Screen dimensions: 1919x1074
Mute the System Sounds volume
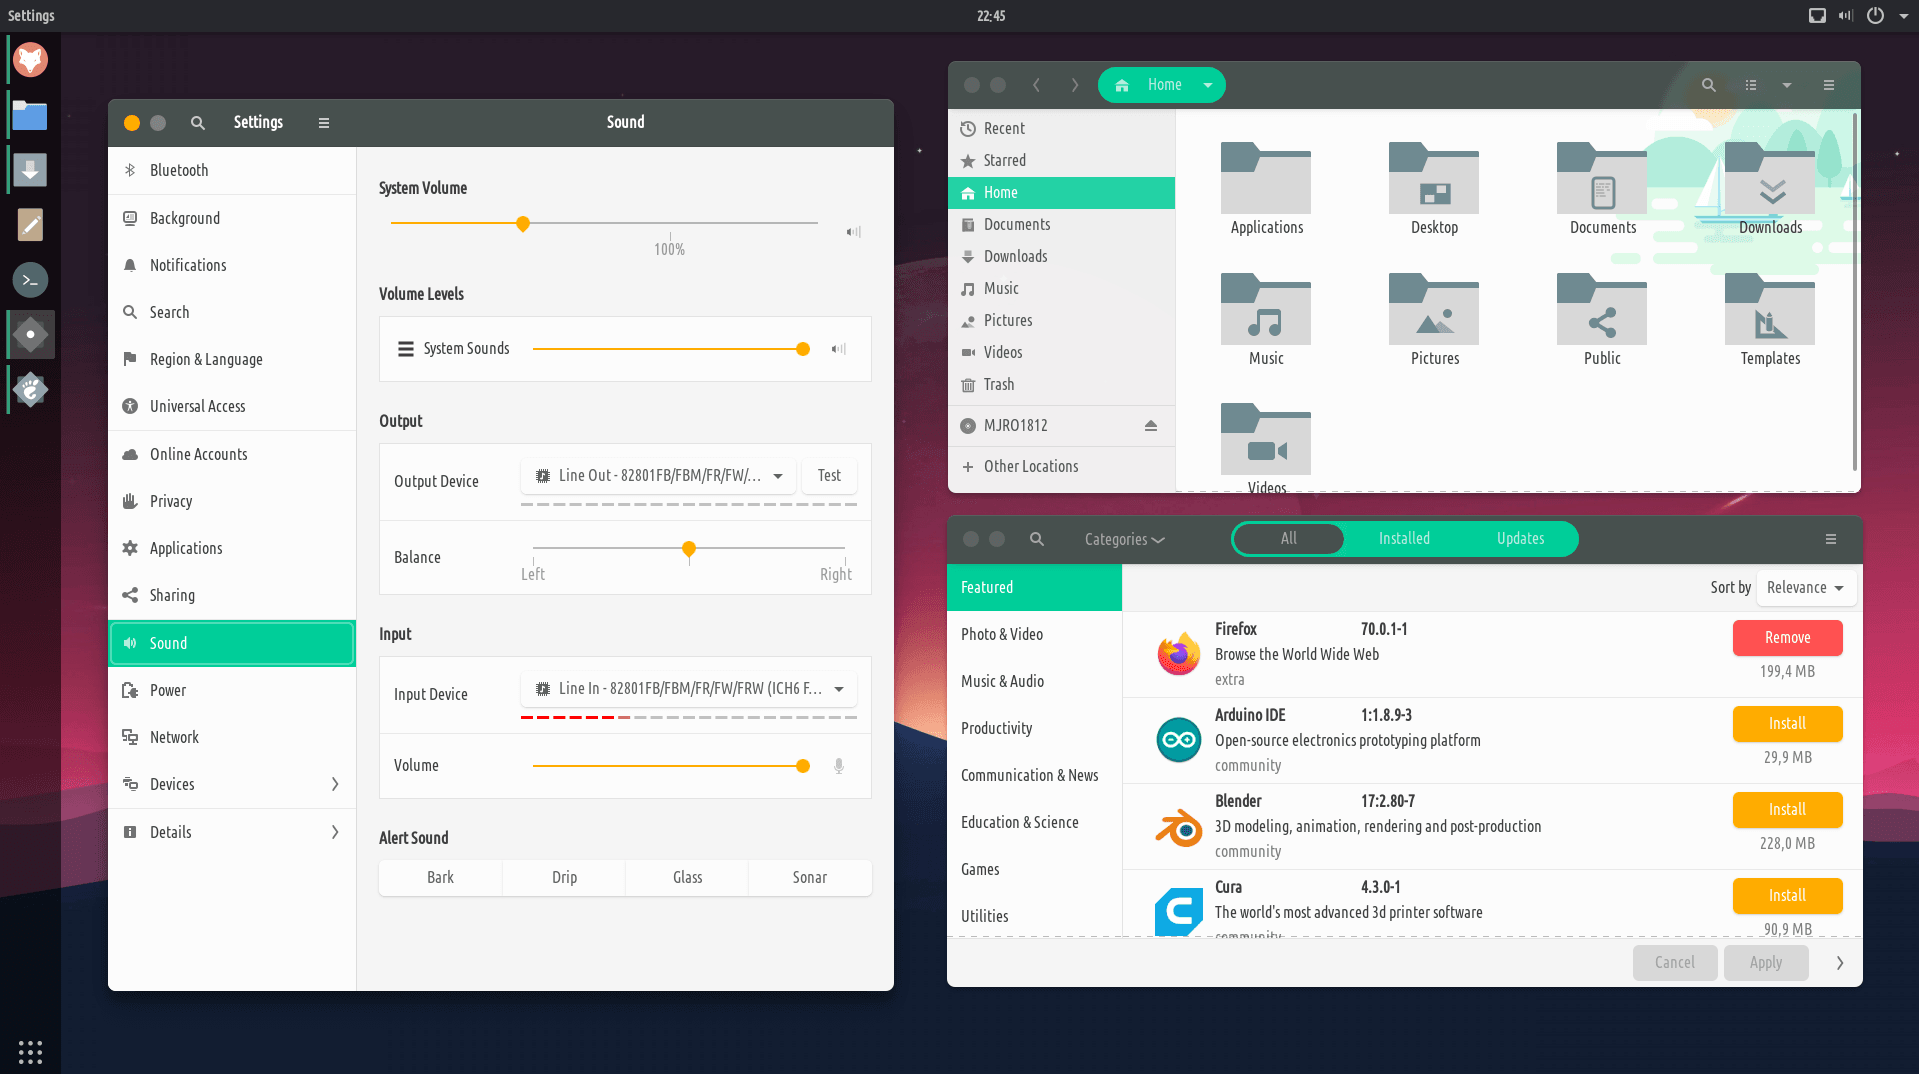838,349
